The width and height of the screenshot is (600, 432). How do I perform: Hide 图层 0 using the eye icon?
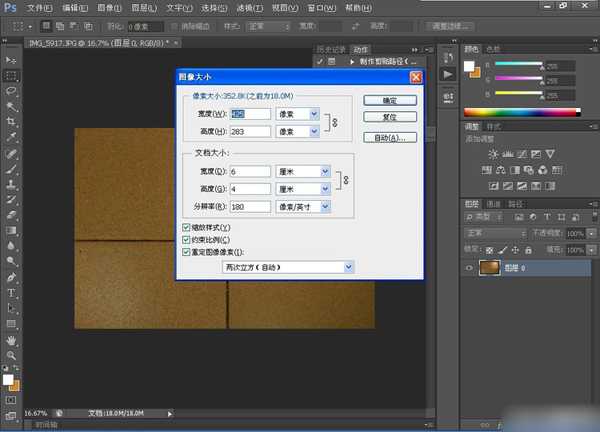[470, 268]
